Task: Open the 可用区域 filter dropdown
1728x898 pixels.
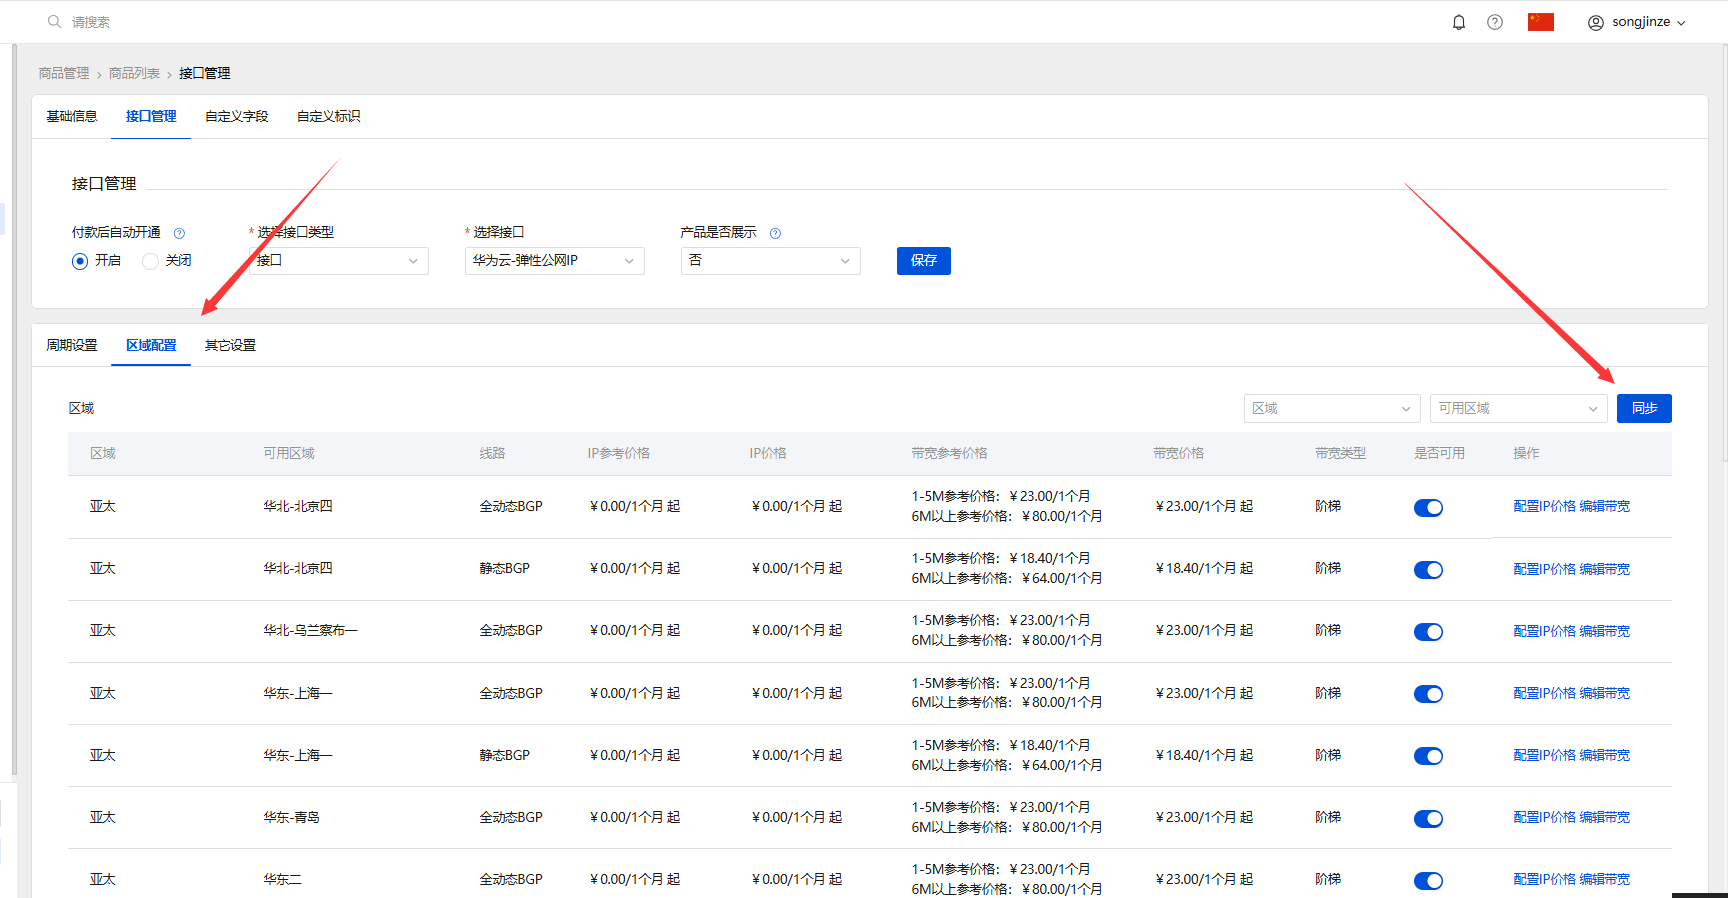Action: pos(1519,408)
